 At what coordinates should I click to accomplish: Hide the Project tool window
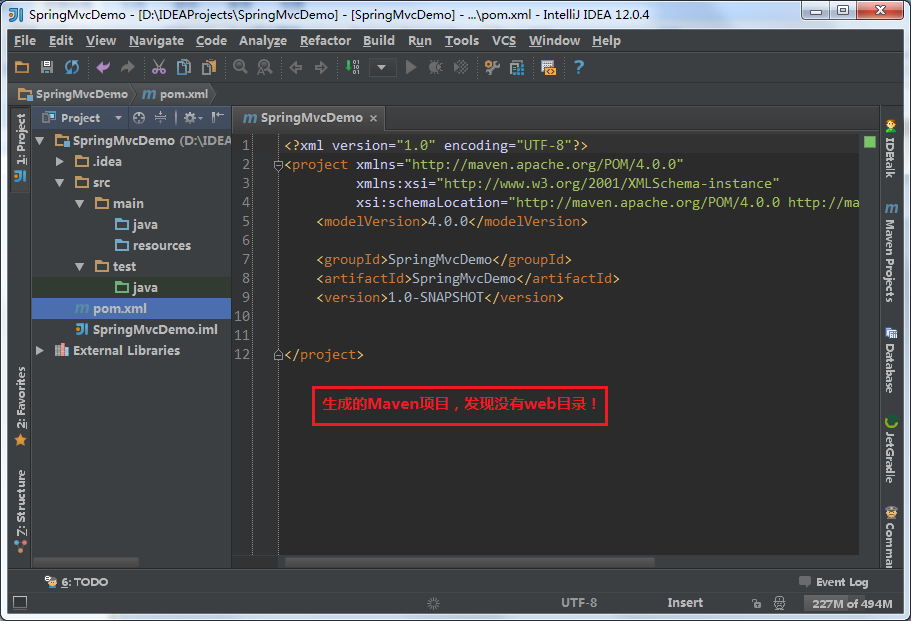[x=218, y=118]
